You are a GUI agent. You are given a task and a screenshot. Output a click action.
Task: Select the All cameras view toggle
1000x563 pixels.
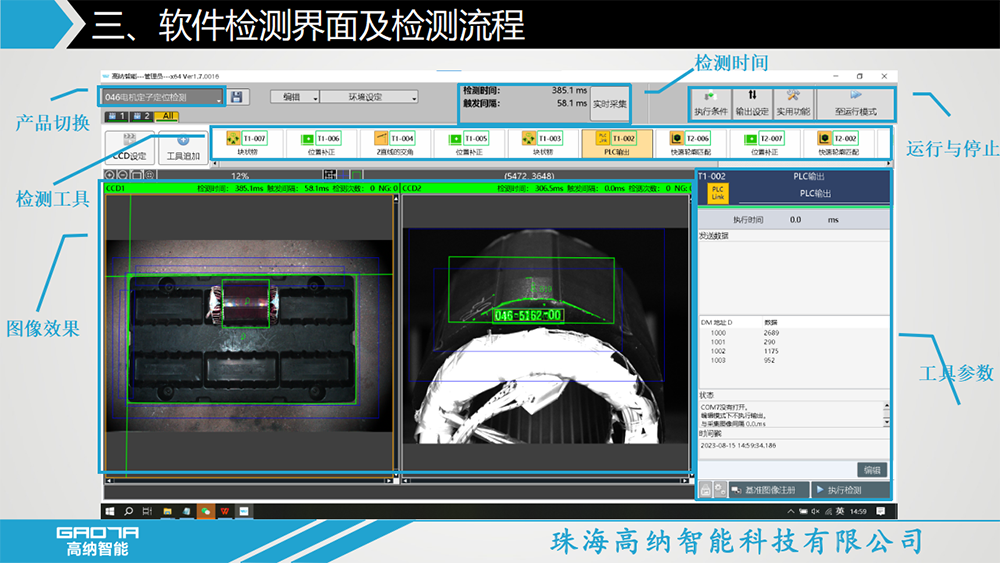[166, 117]
